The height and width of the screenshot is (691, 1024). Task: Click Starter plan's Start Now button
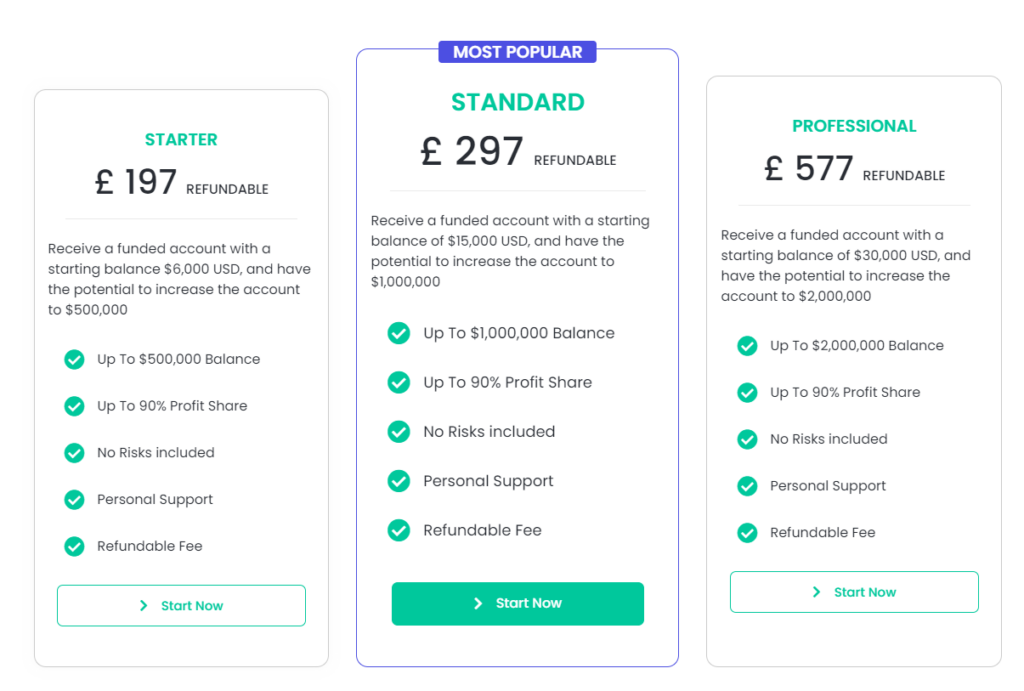click(x=181, y=605)
